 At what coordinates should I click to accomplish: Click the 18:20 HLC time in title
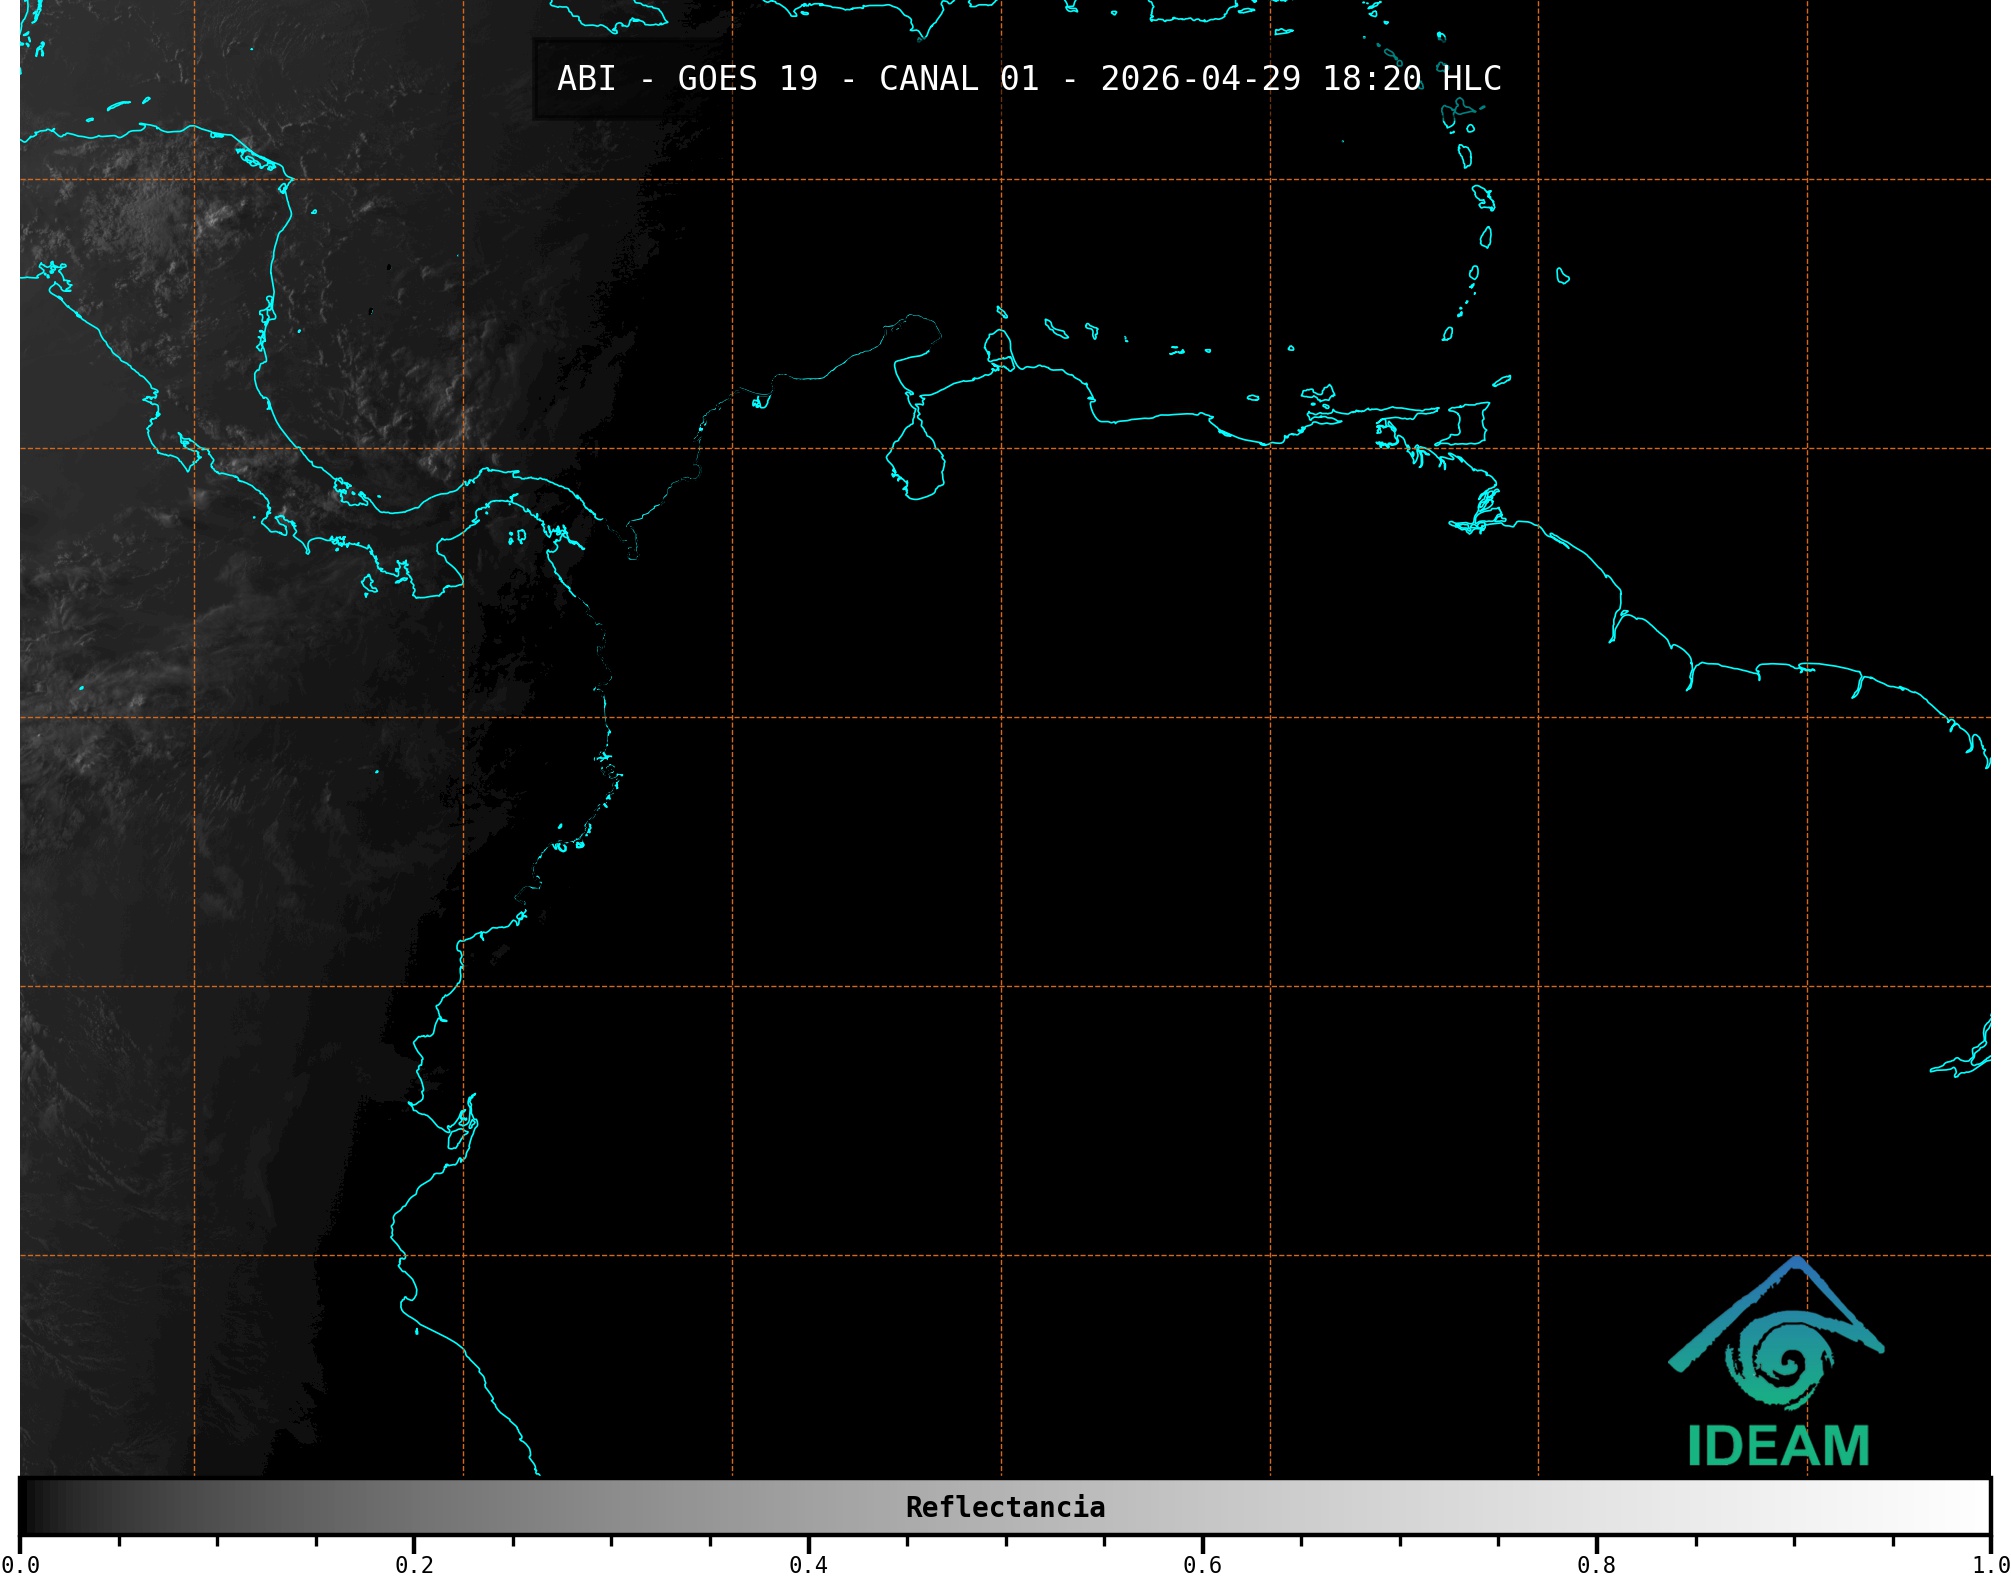(x=1411, y=79)
